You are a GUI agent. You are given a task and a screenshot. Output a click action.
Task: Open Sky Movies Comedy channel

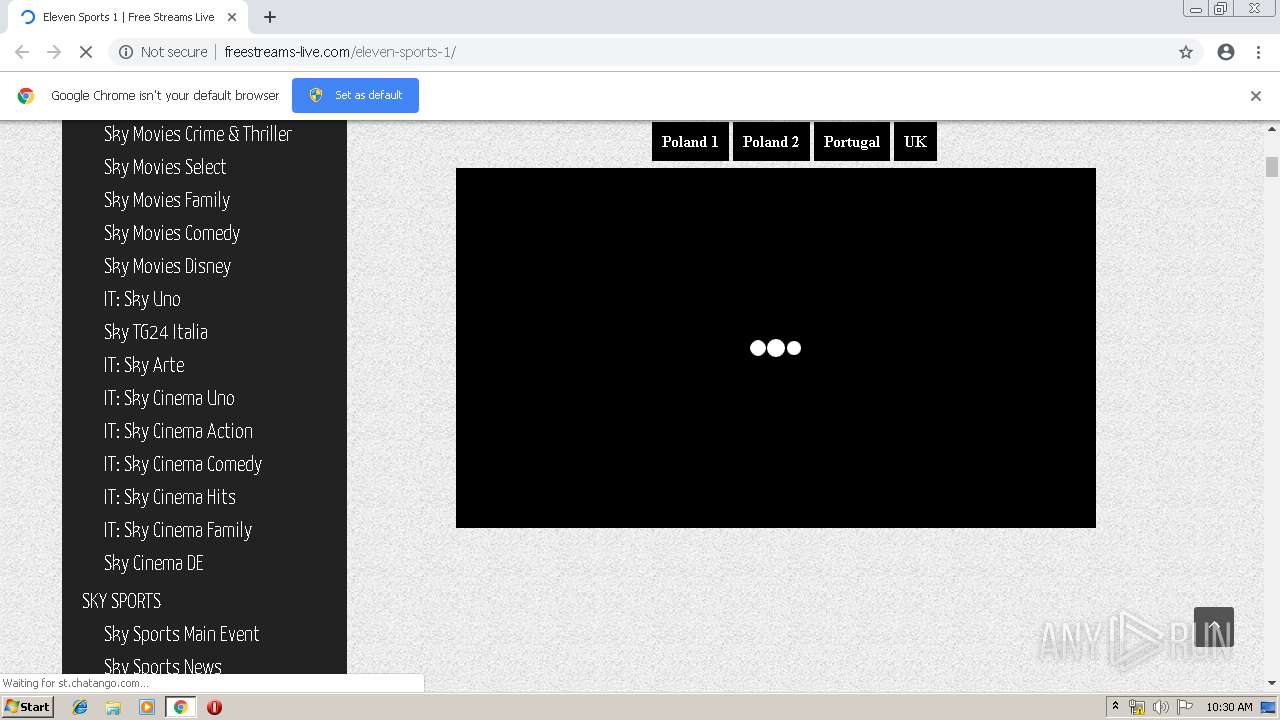click(172, 233)
